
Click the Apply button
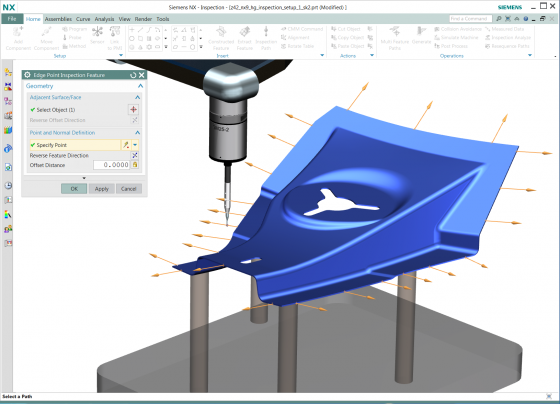coord(101,189)
